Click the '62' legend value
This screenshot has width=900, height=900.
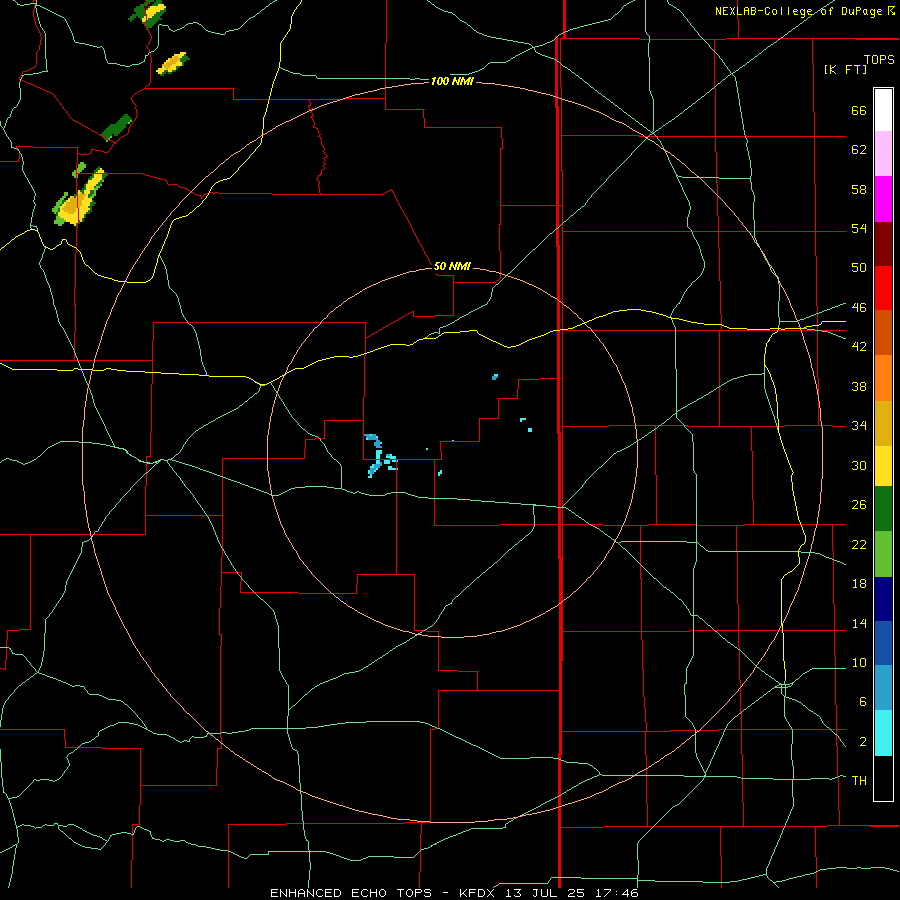pos(859,150)
